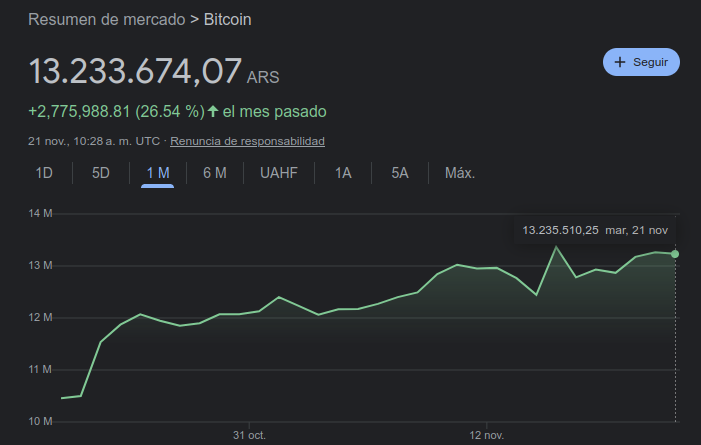This screenshot has width=701, height=445.
Task: Click the +2,775,988.81 (26.54 %) change text
Action: [x=116, y=111]
